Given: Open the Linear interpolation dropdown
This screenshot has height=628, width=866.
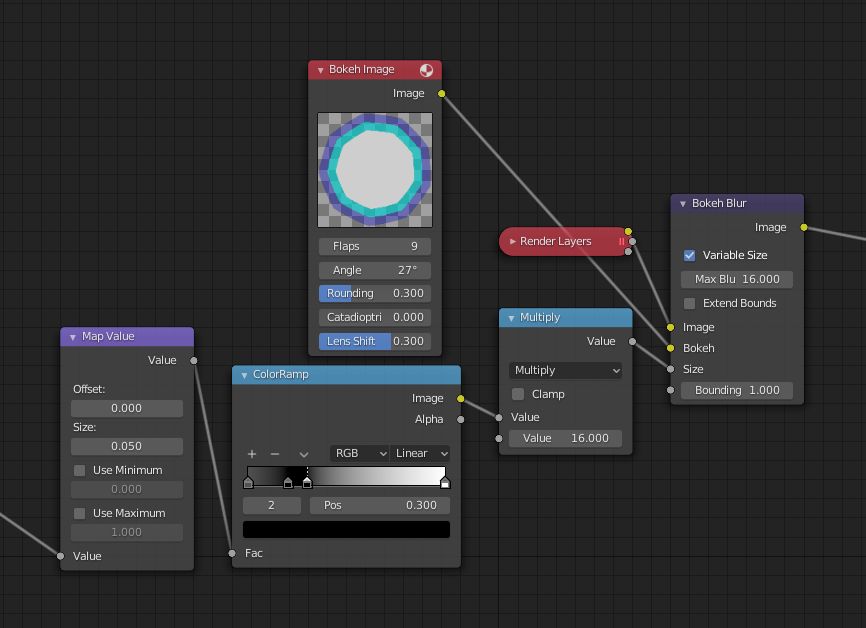Looking at the screenshot, I should point(420,453).
